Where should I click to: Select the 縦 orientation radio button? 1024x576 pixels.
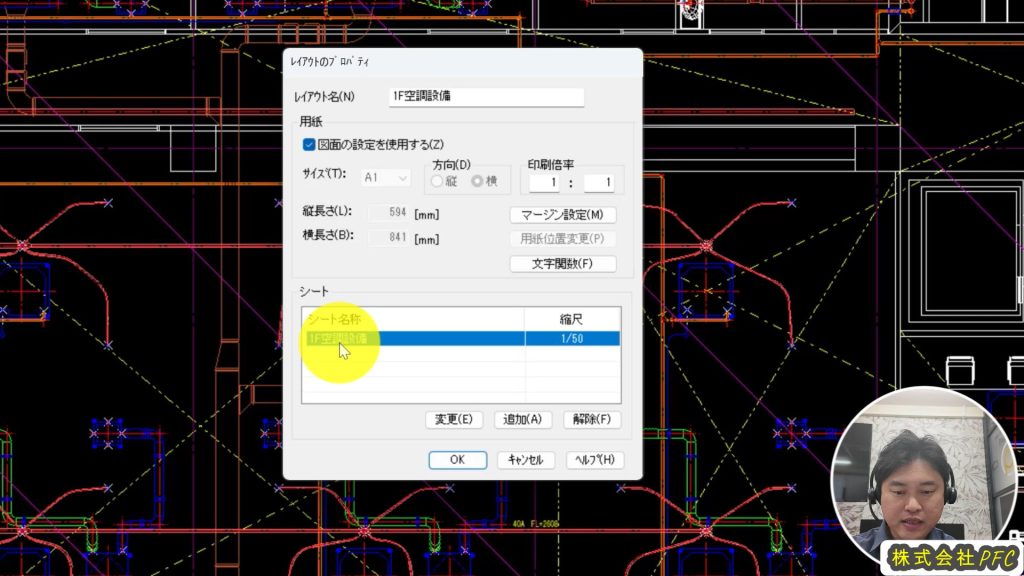[437, 181]
